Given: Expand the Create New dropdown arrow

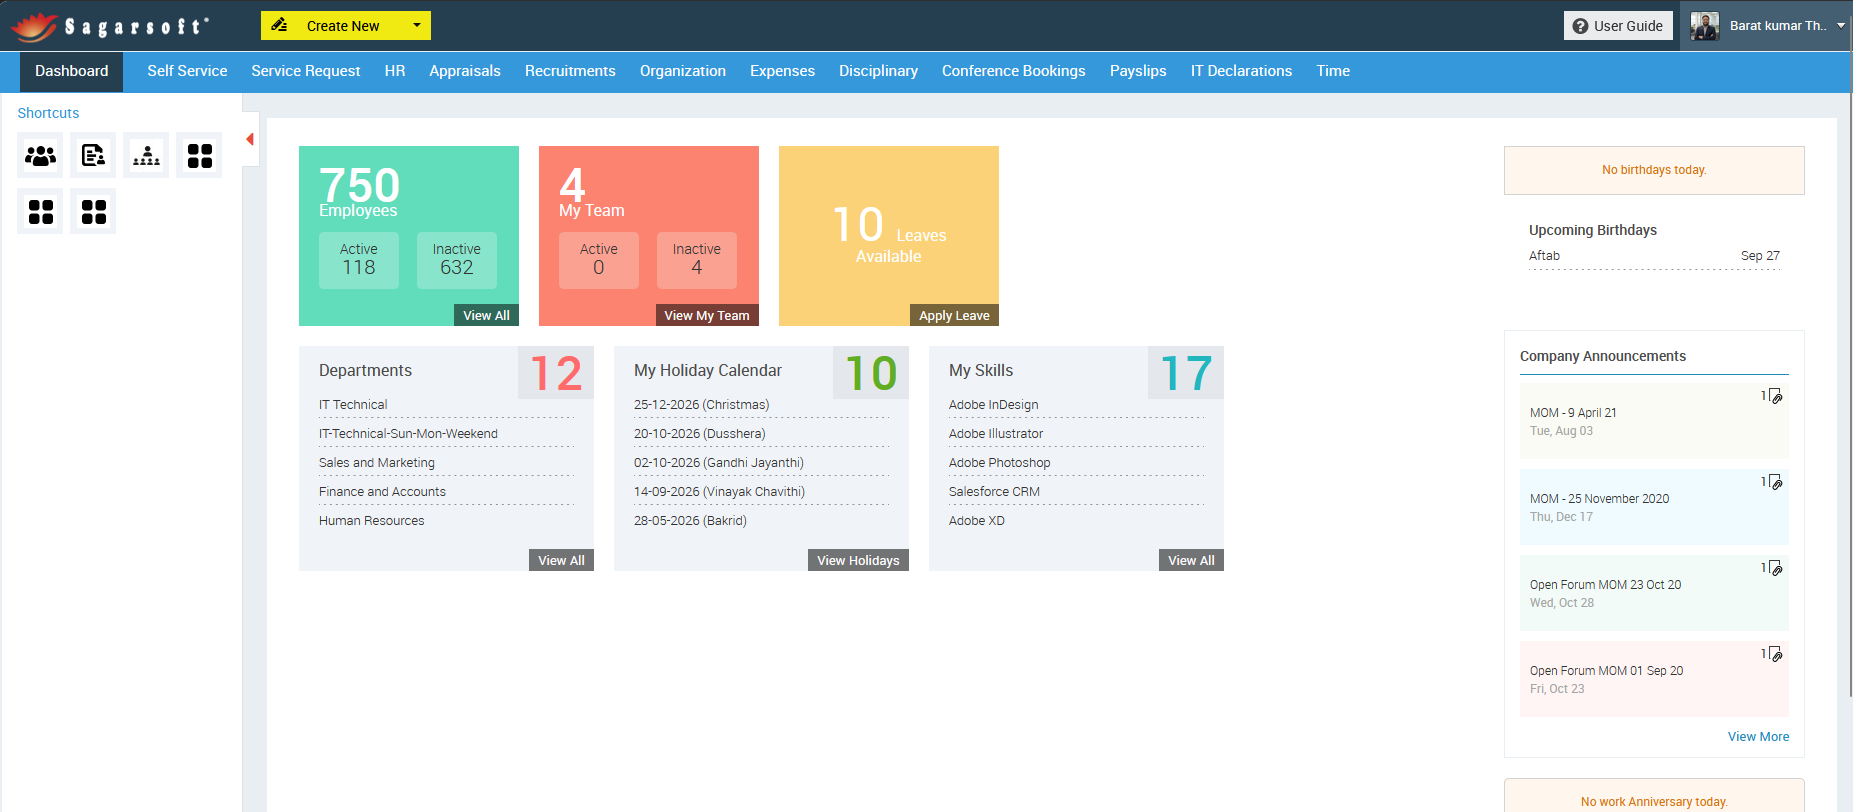Looking at the screenshot, I should click(x=417, y=25).
